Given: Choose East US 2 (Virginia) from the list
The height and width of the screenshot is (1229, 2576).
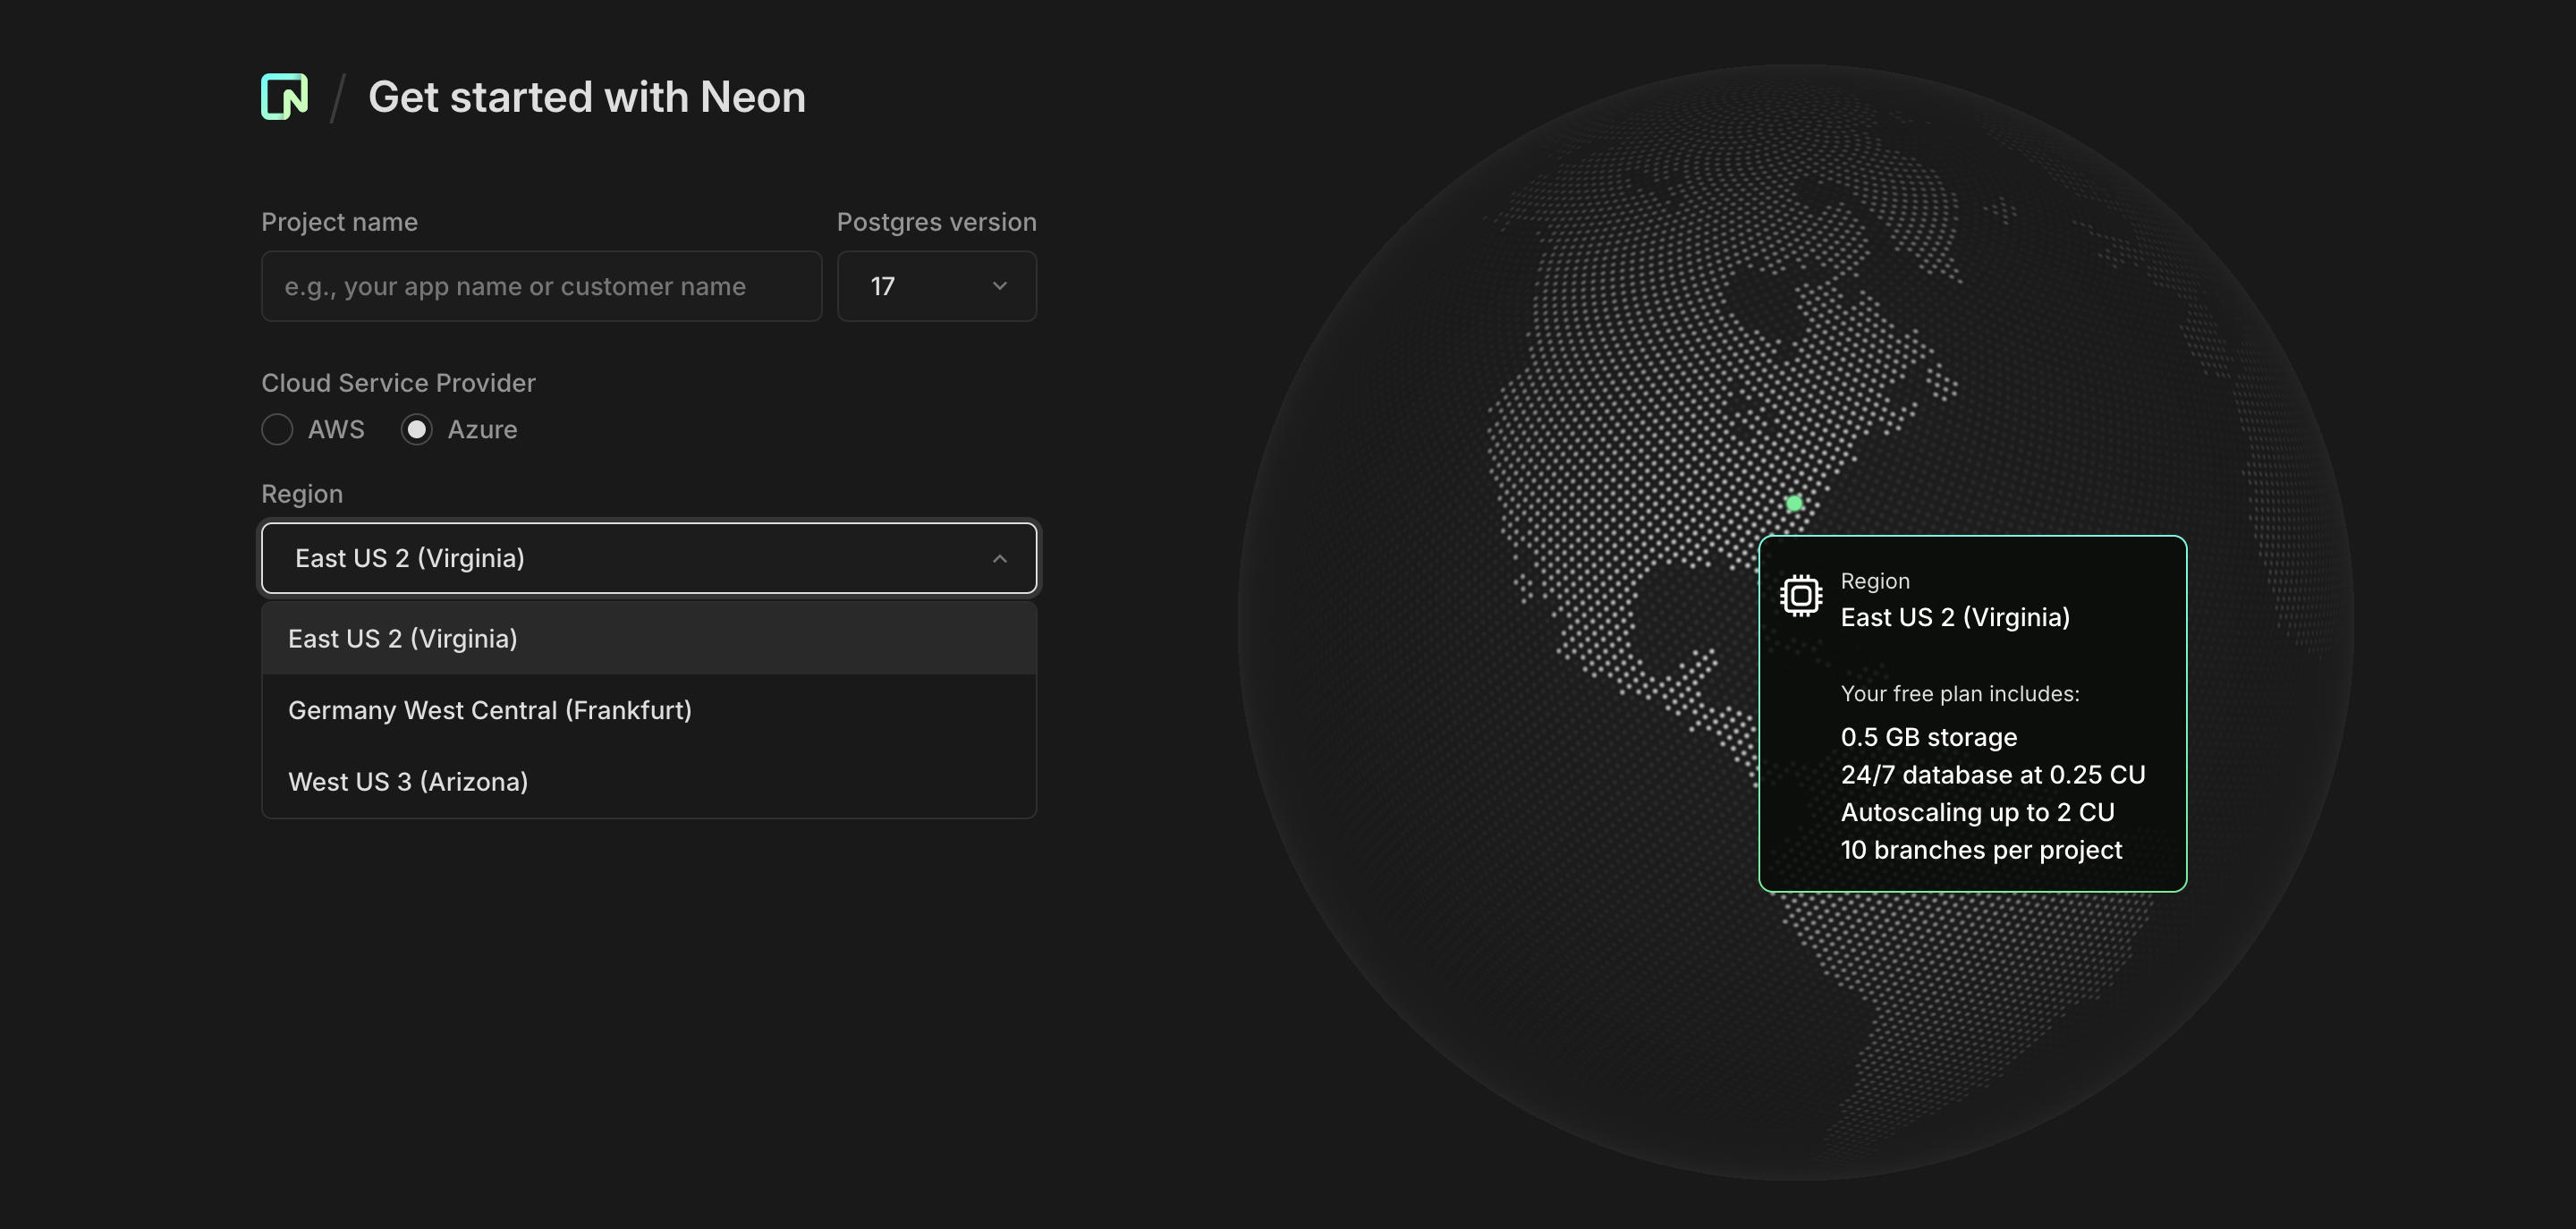Looking at the screenshot, I should point(649,639).
